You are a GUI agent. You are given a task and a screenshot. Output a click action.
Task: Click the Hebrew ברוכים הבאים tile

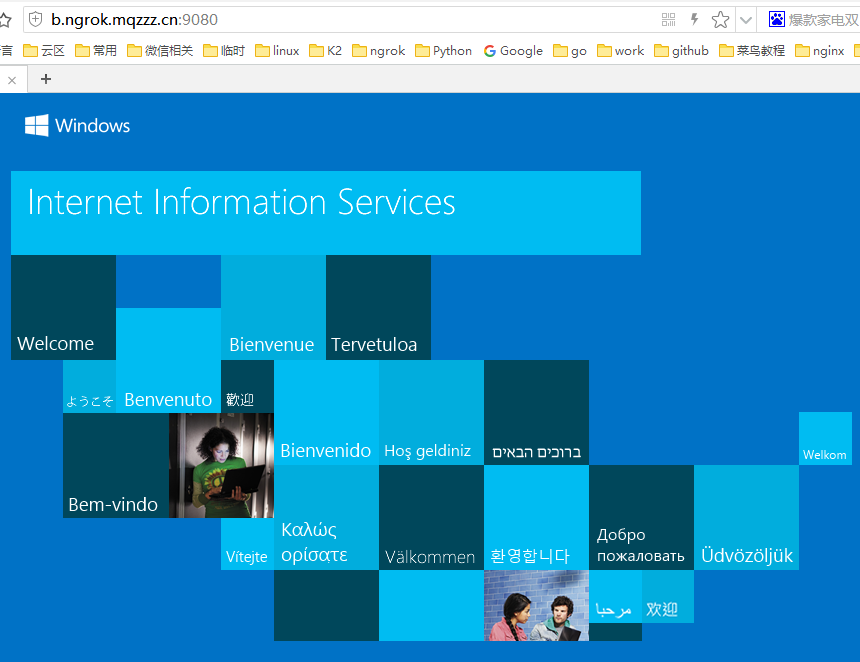point(536,412)
